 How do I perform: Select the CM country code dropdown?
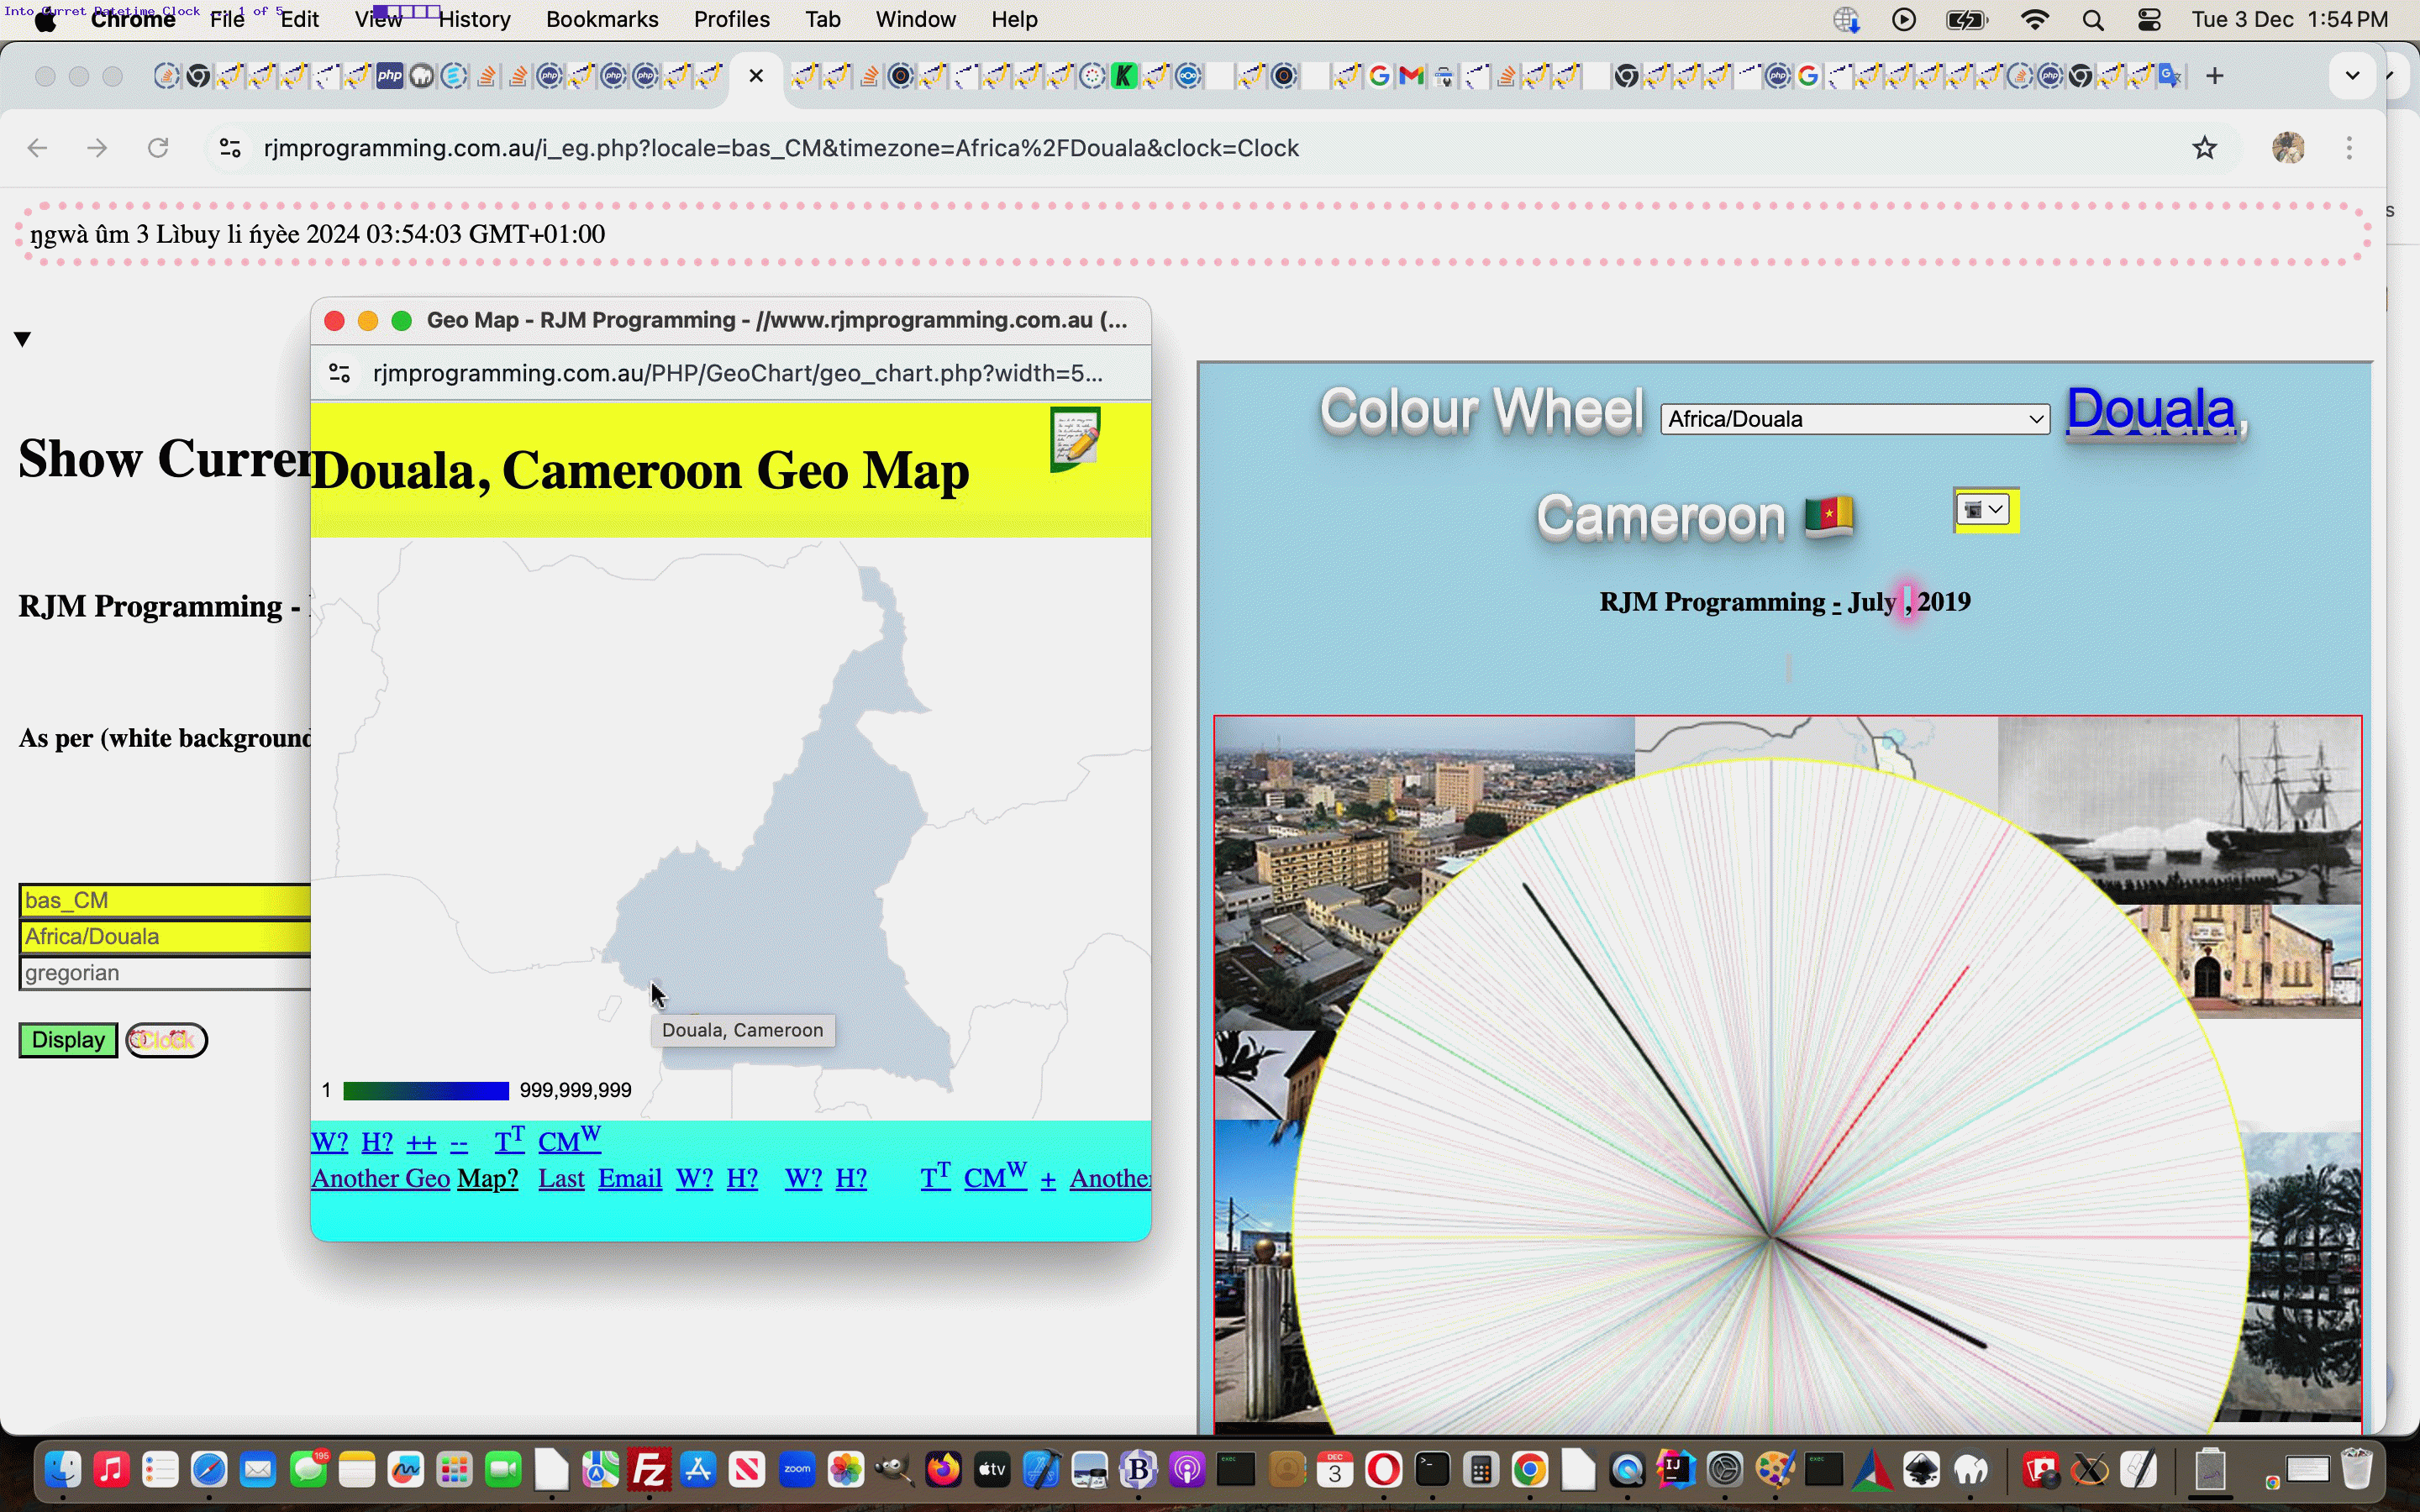(x=1983, y=509)
